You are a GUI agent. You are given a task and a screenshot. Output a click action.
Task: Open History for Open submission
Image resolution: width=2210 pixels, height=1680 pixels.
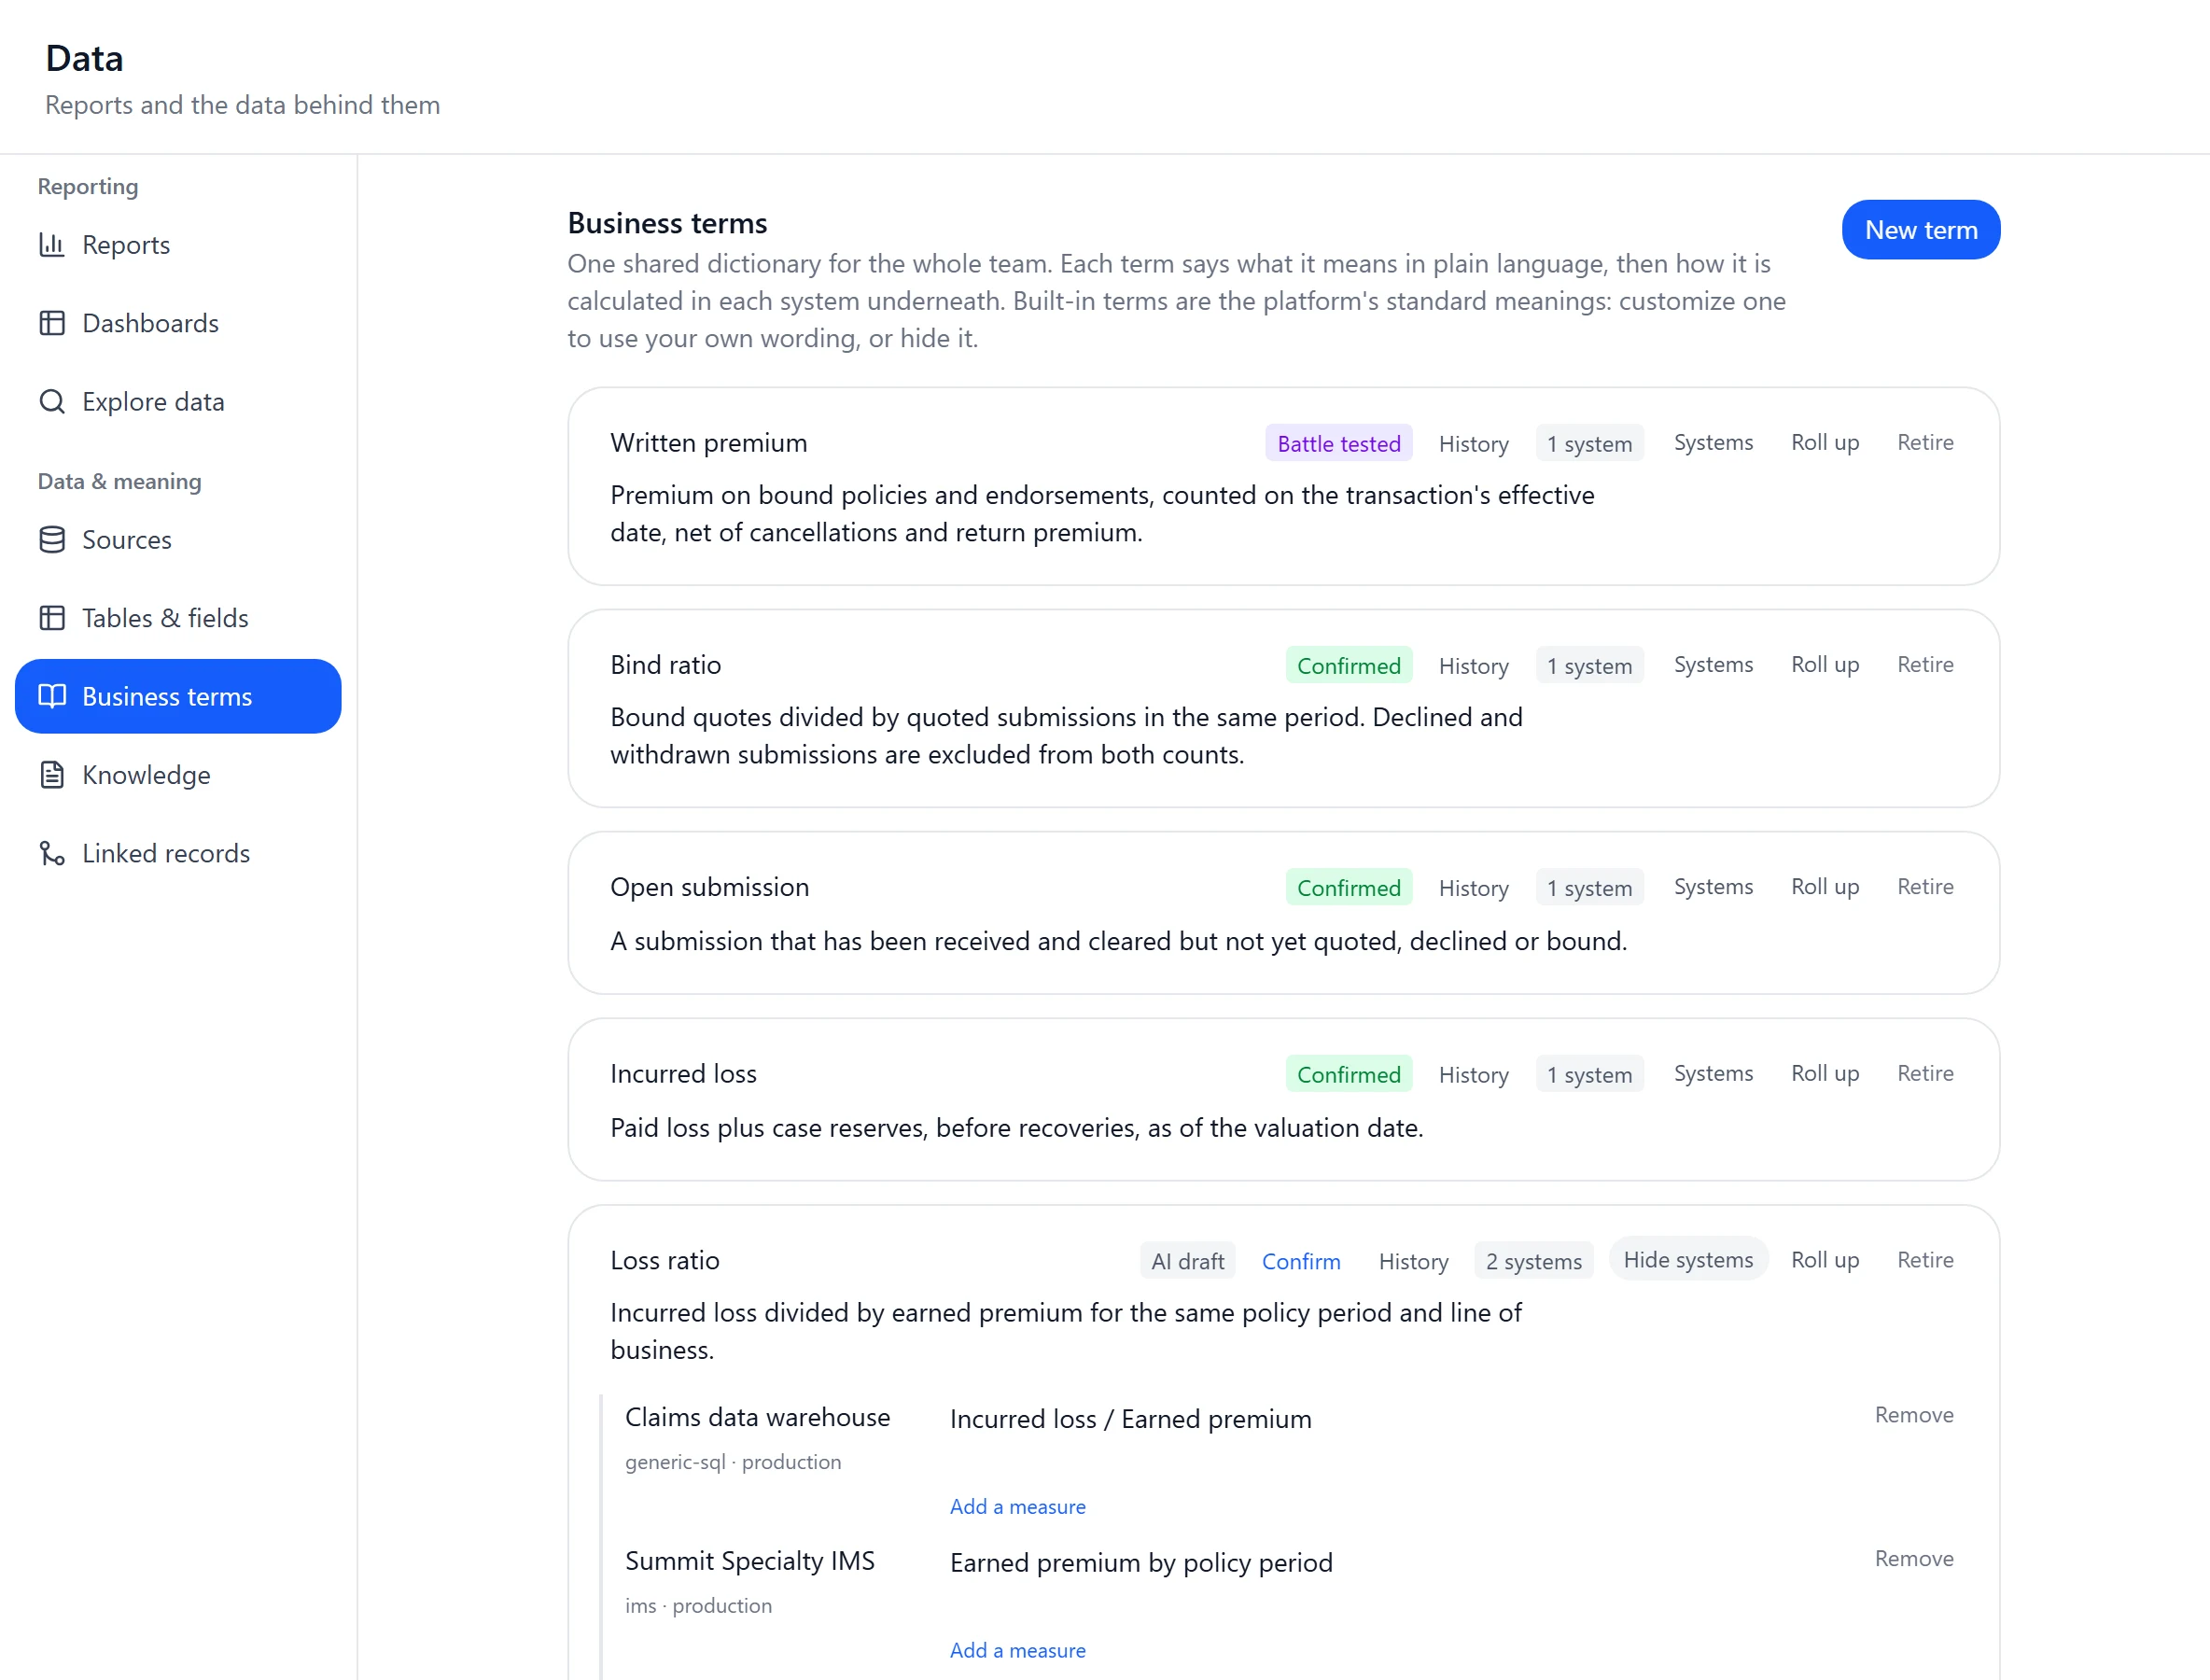click(x=1473, y=888)
